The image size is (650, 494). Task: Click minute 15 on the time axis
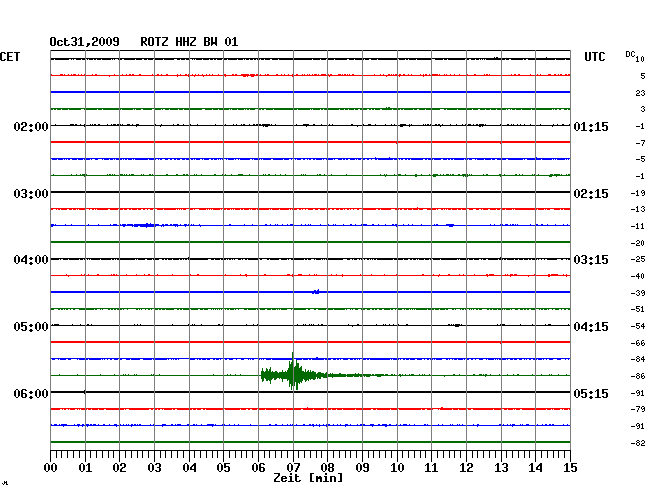[570, 468]
